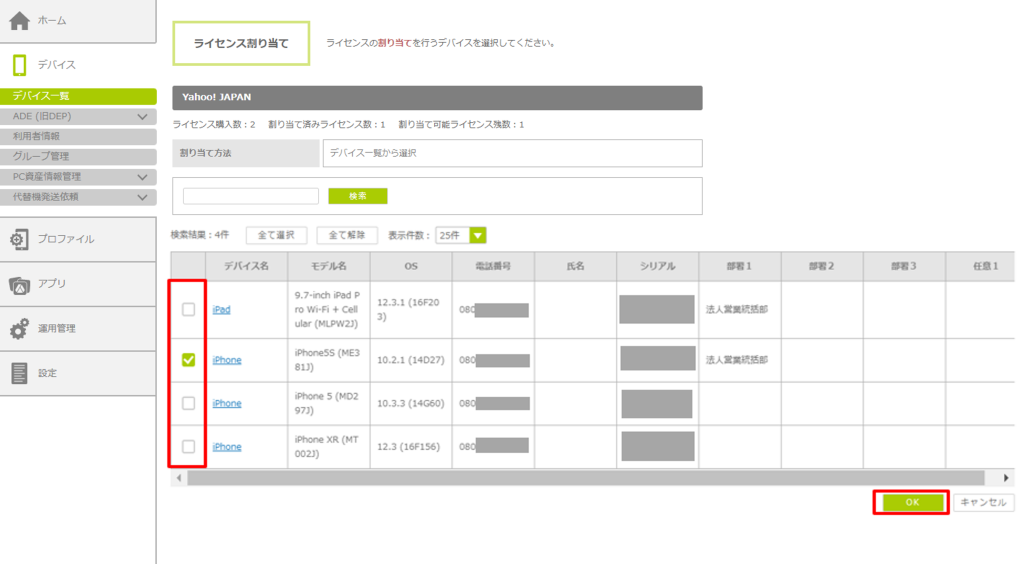
Task: Click the Settings document icon
Action: 19,373
